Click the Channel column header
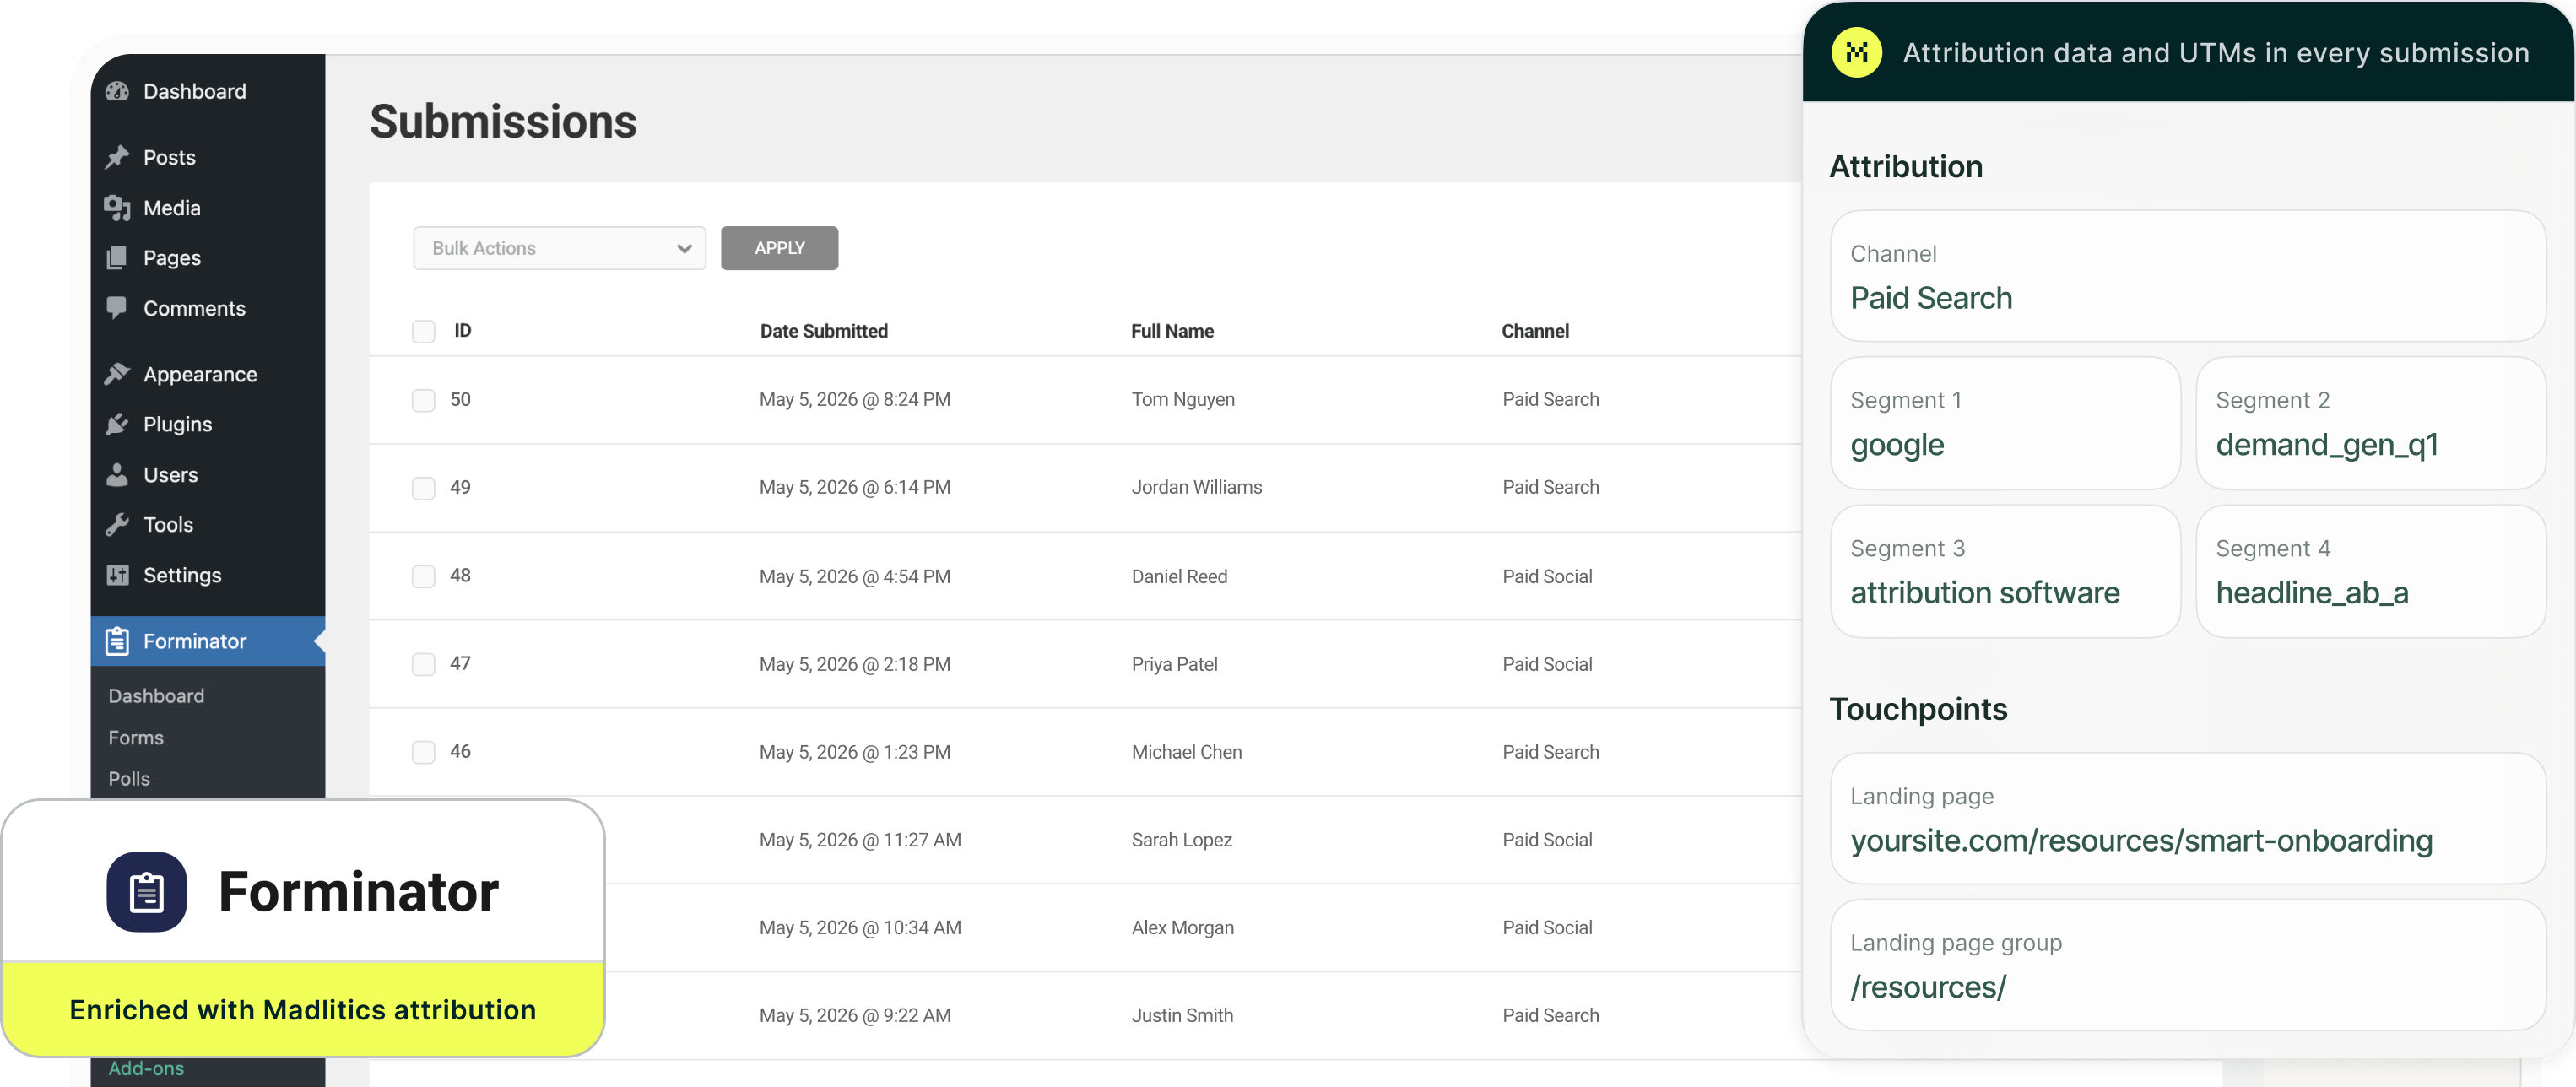This screenshot has width=2576, height=1087. tap(1535, 331)
